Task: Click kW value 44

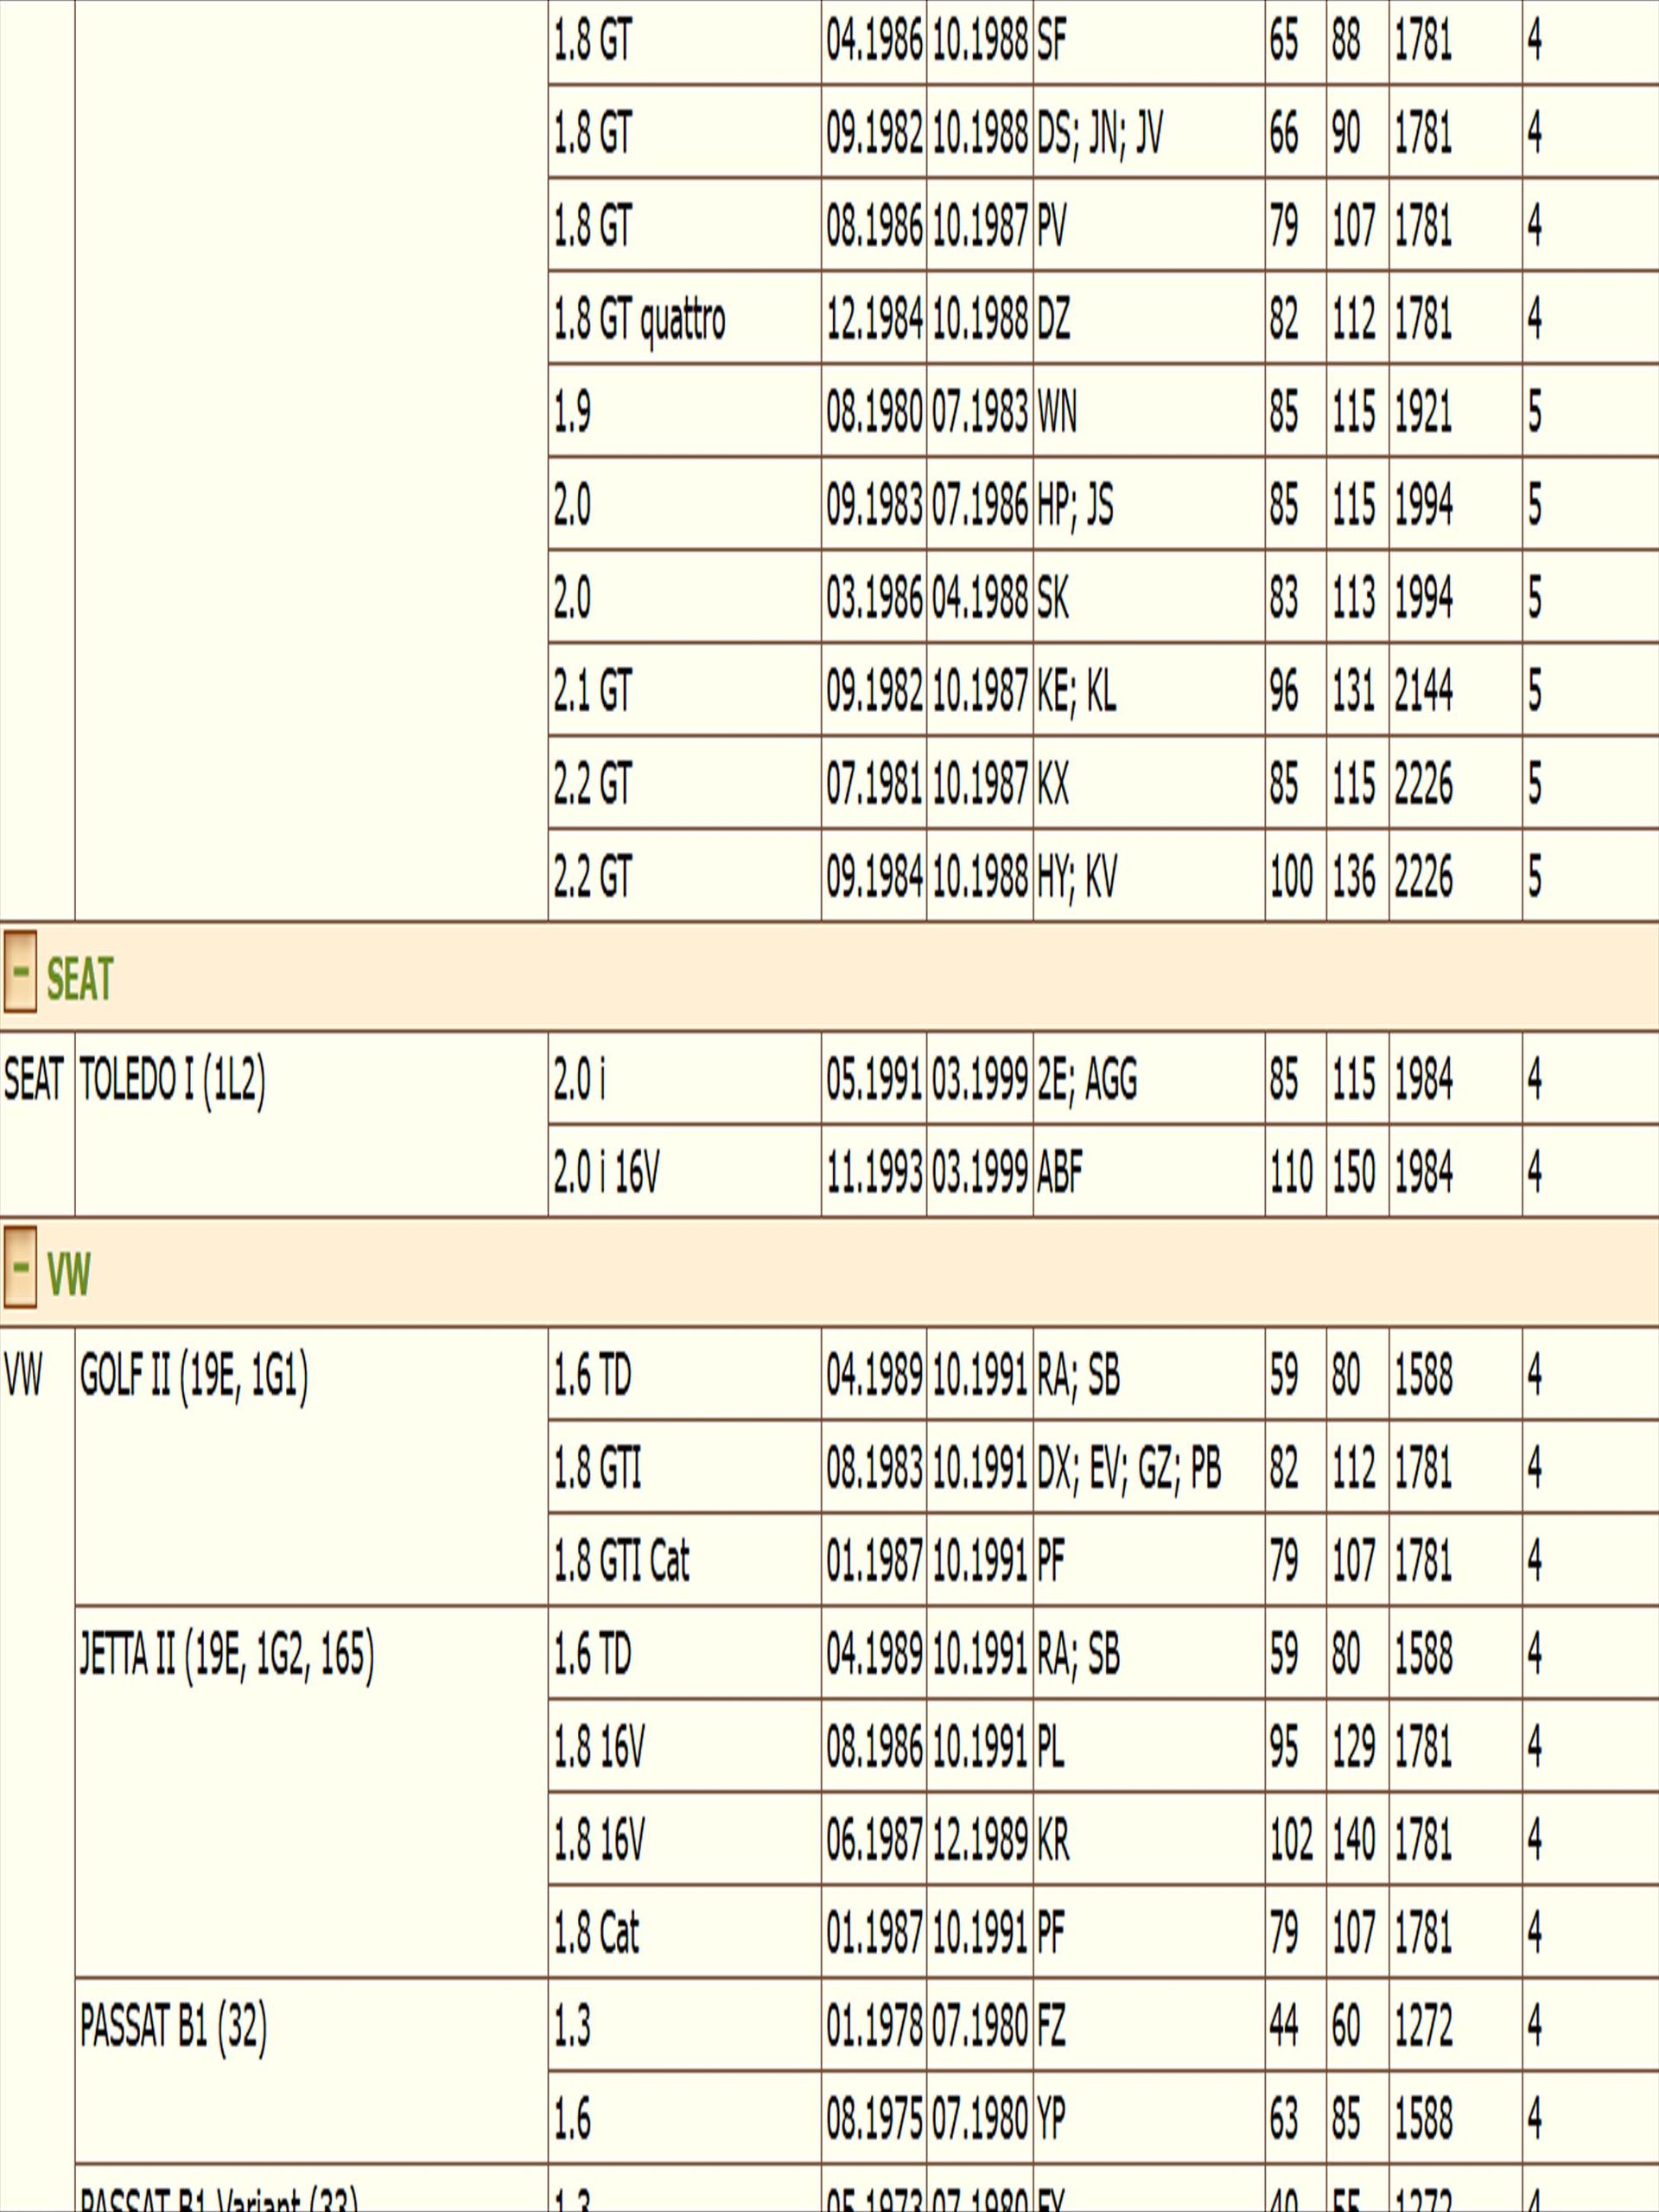Action: coord(1296,2024)
